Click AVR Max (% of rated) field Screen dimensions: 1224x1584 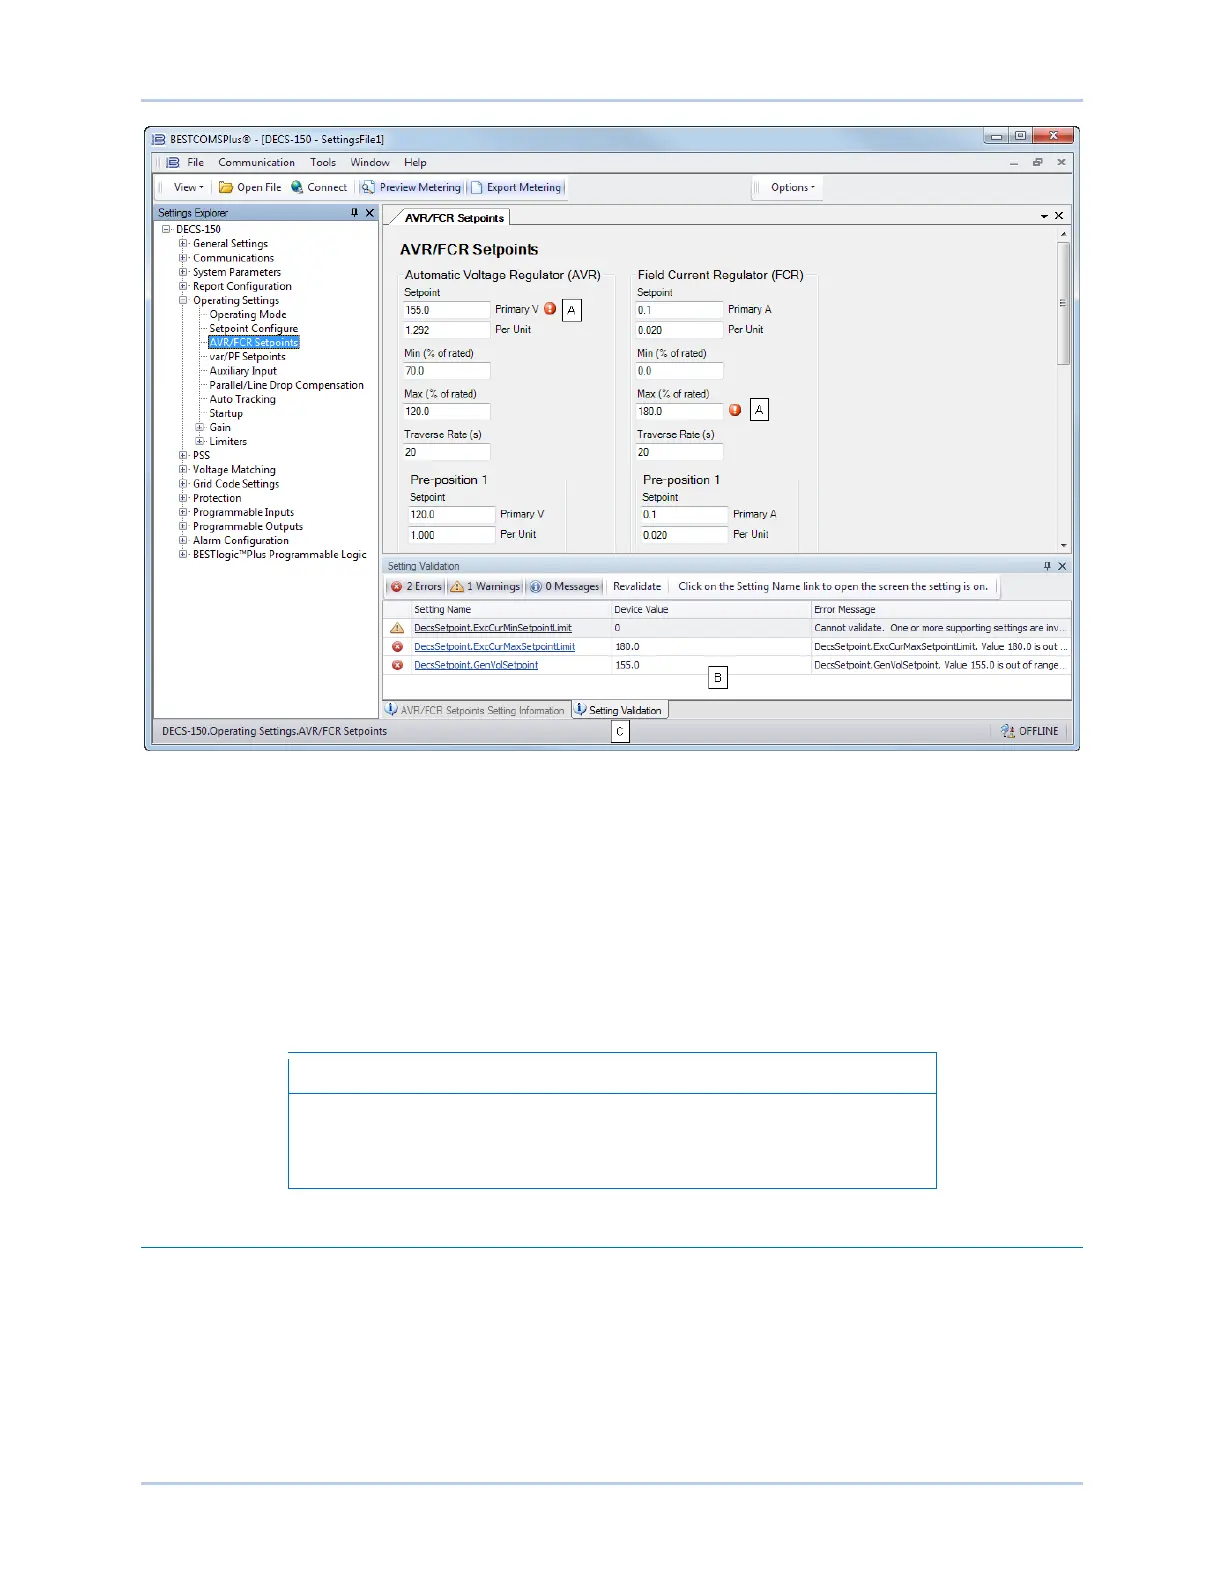(x=447, y=411)
